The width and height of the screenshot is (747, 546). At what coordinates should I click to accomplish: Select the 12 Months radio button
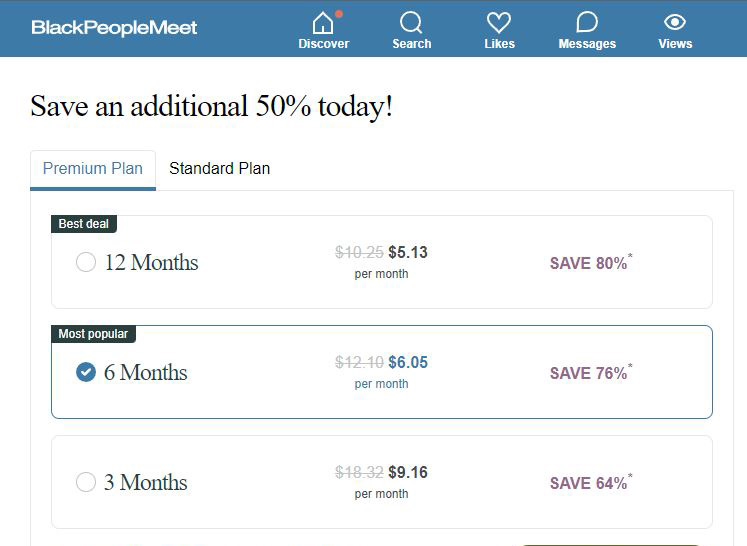pos(86,262)
